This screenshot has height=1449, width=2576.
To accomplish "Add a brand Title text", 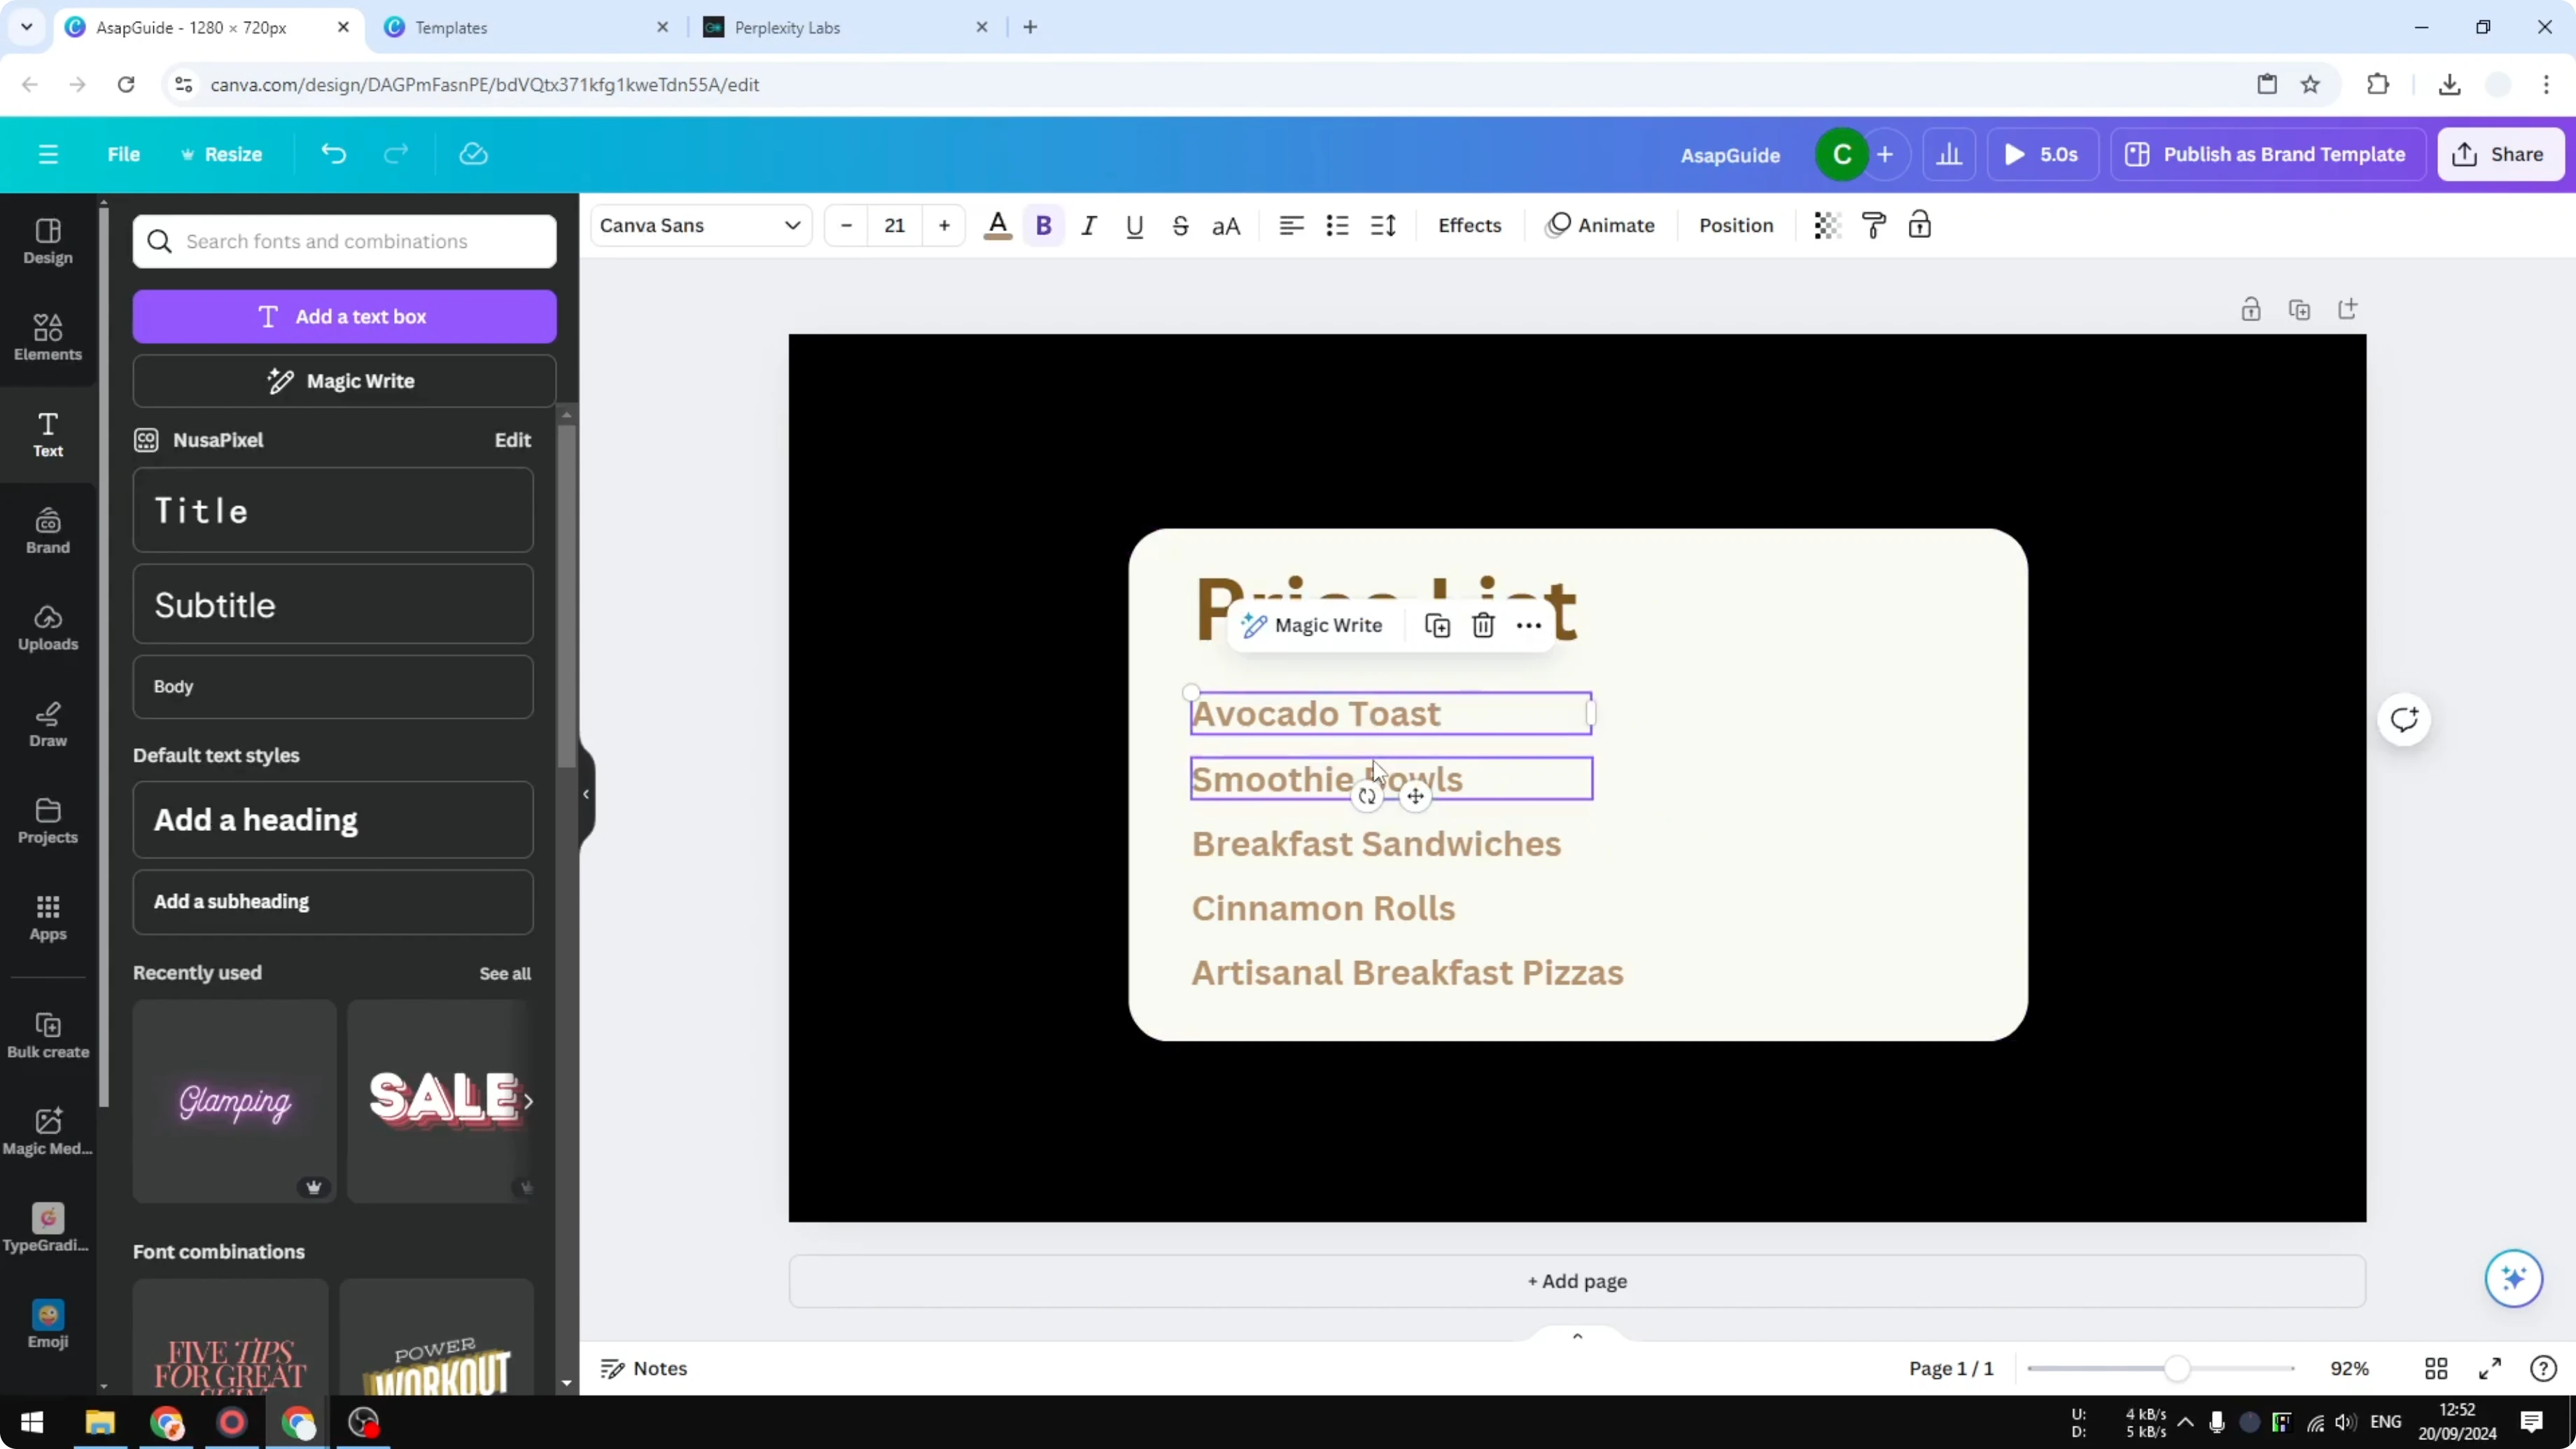I will 333,510.
